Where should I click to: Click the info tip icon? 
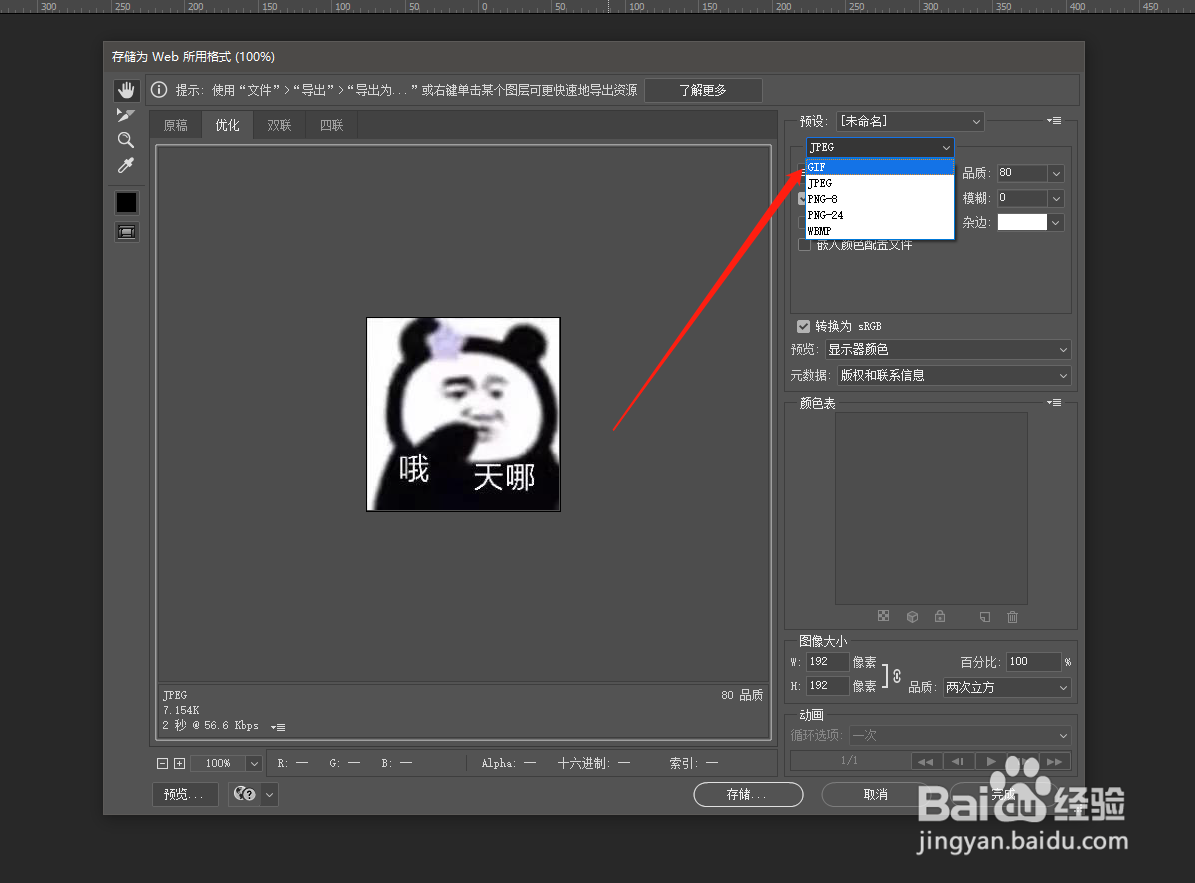point(159,90)
